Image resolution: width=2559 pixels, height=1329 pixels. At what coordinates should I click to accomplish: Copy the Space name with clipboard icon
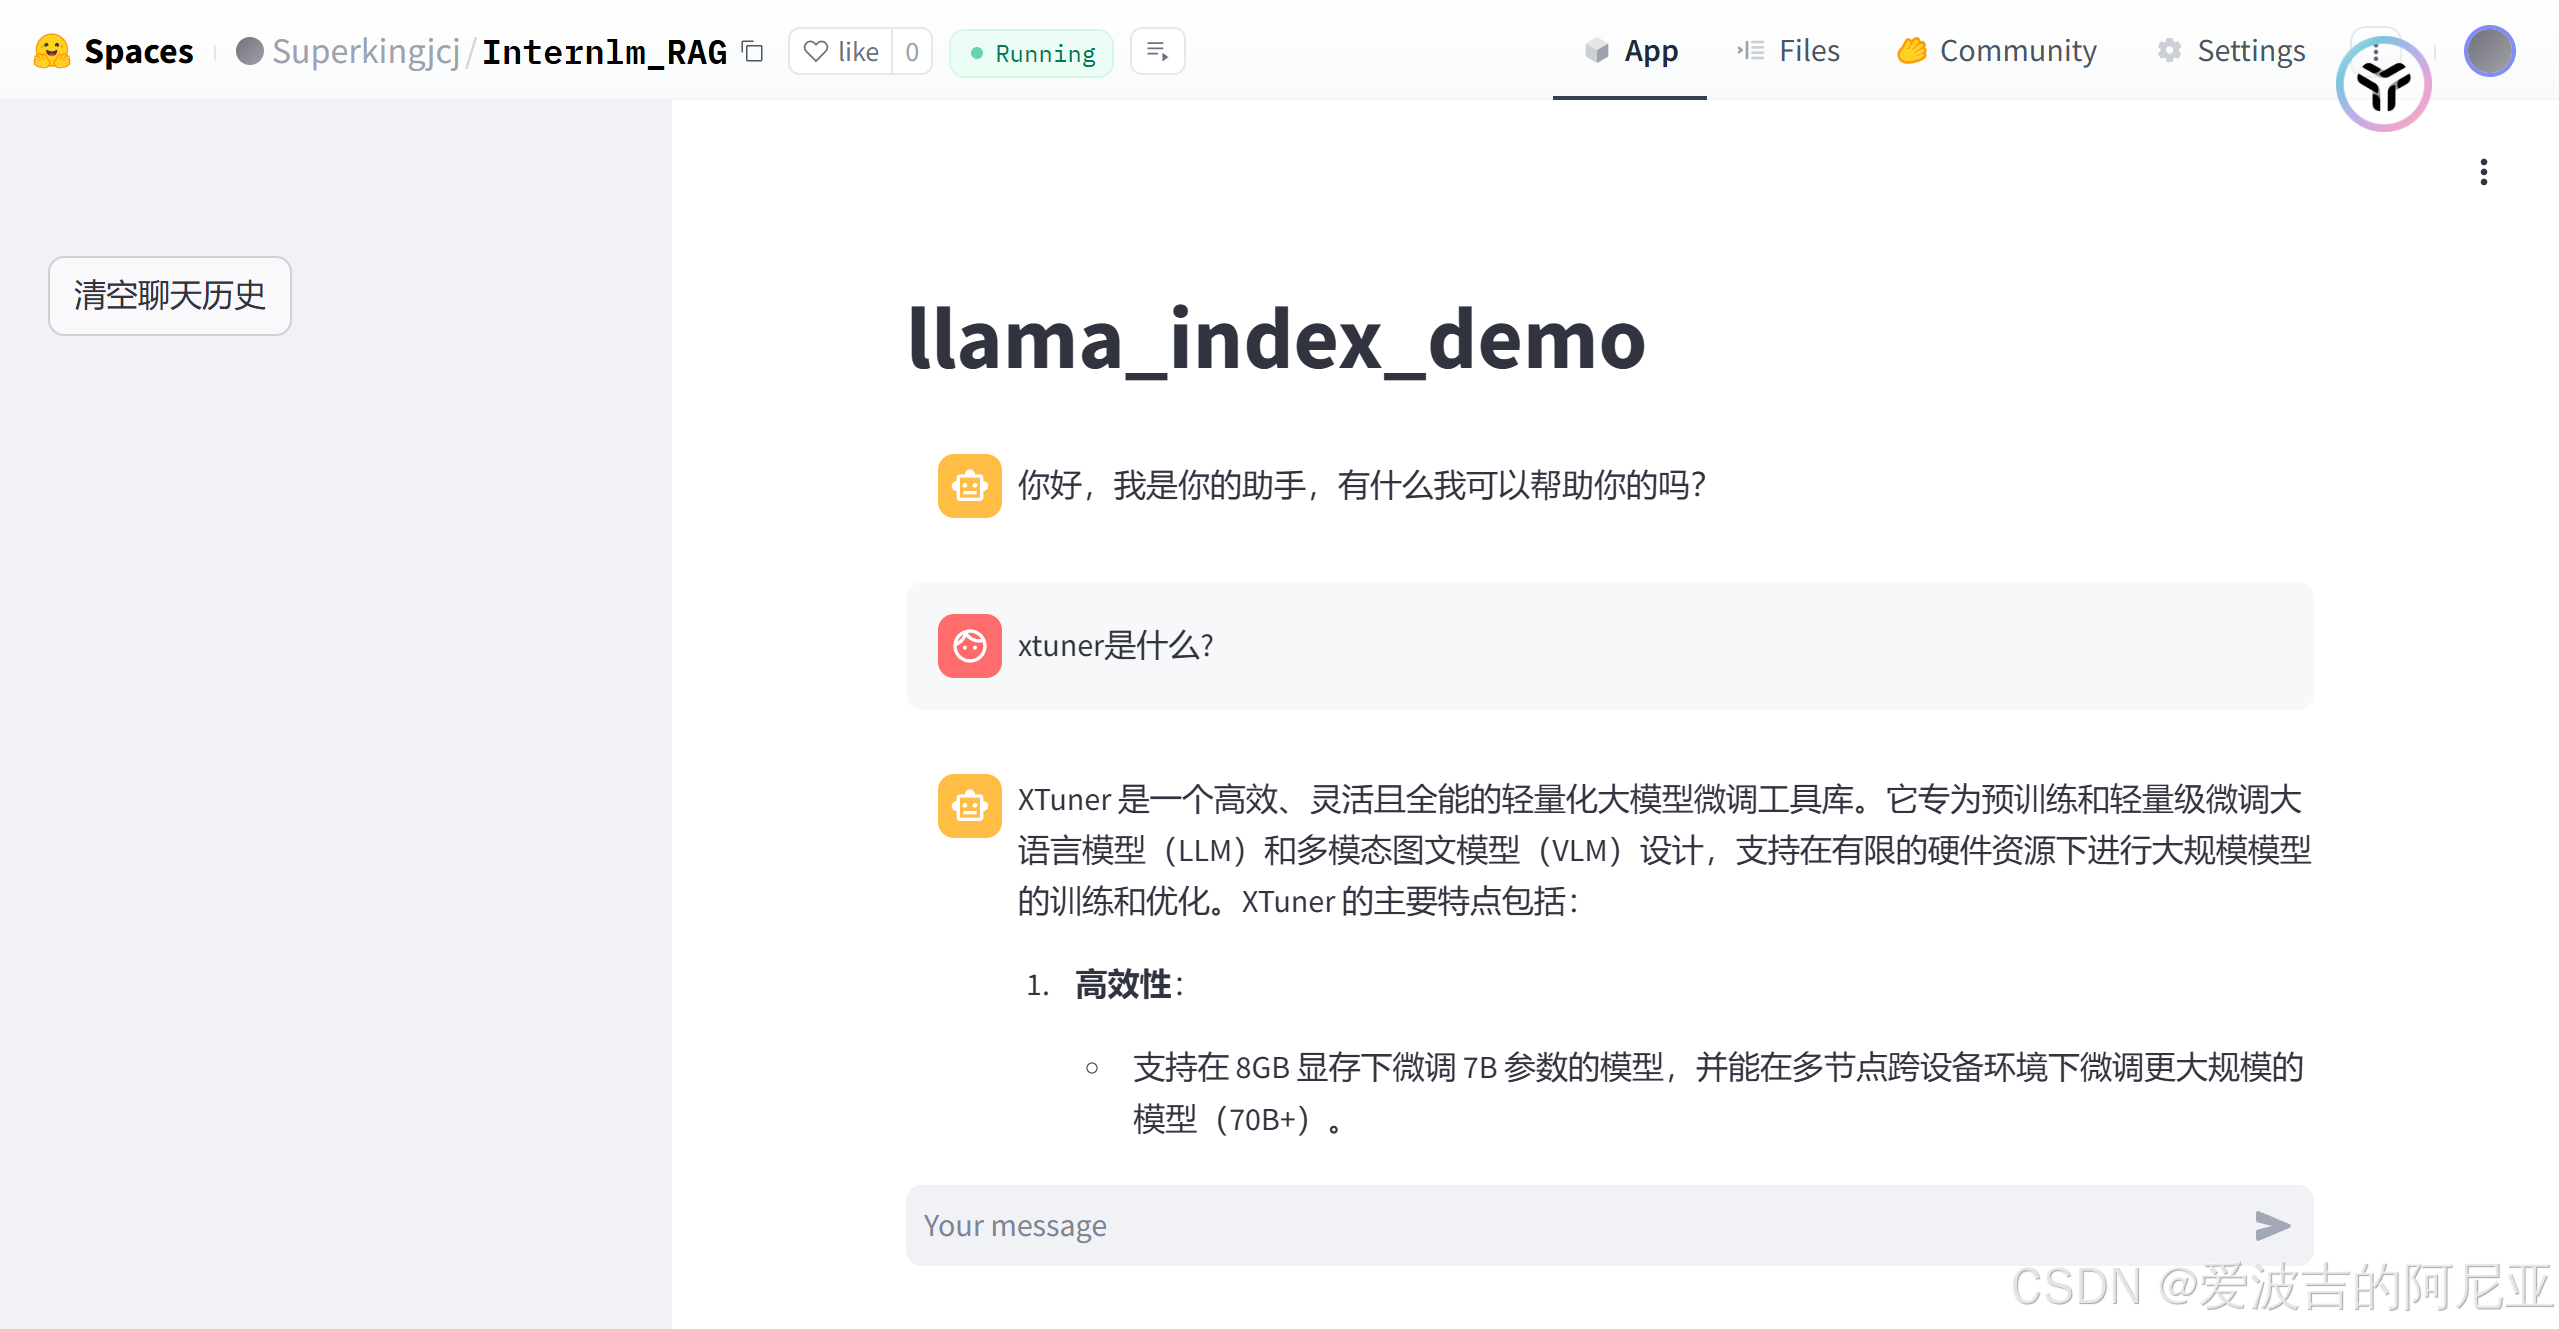pos(753,51)
